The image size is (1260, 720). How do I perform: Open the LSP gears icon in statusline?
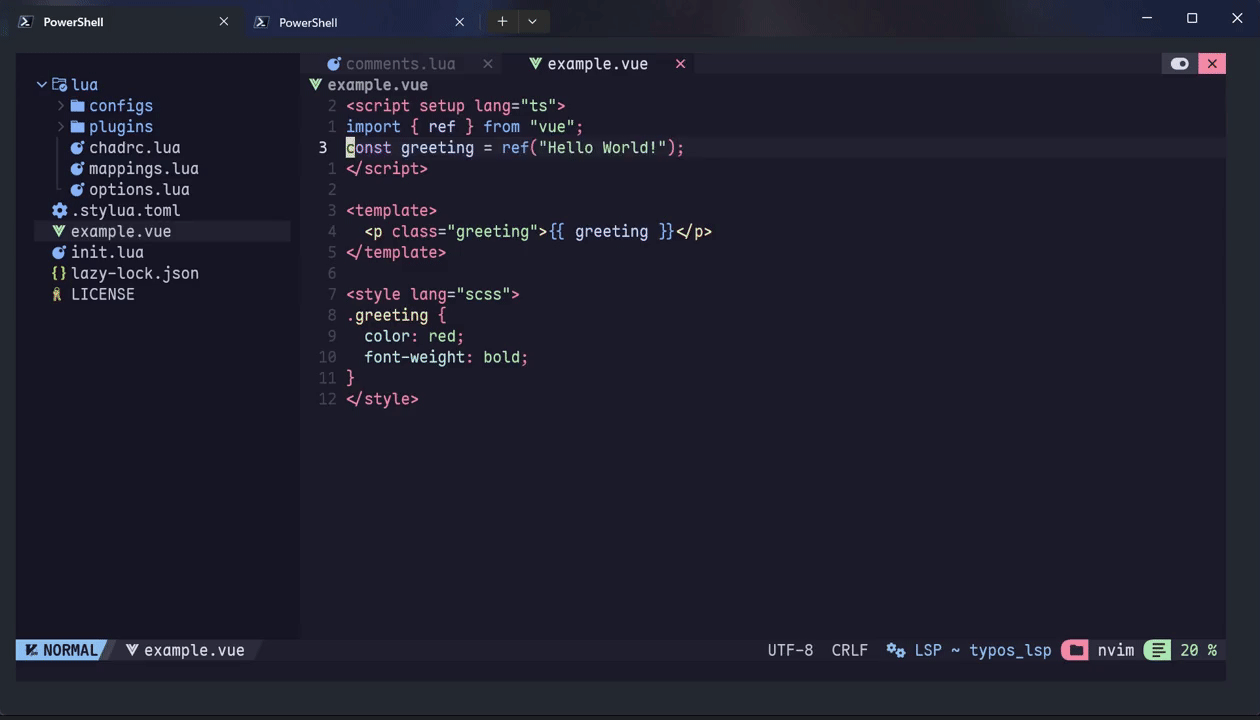(x=895, y=650)
